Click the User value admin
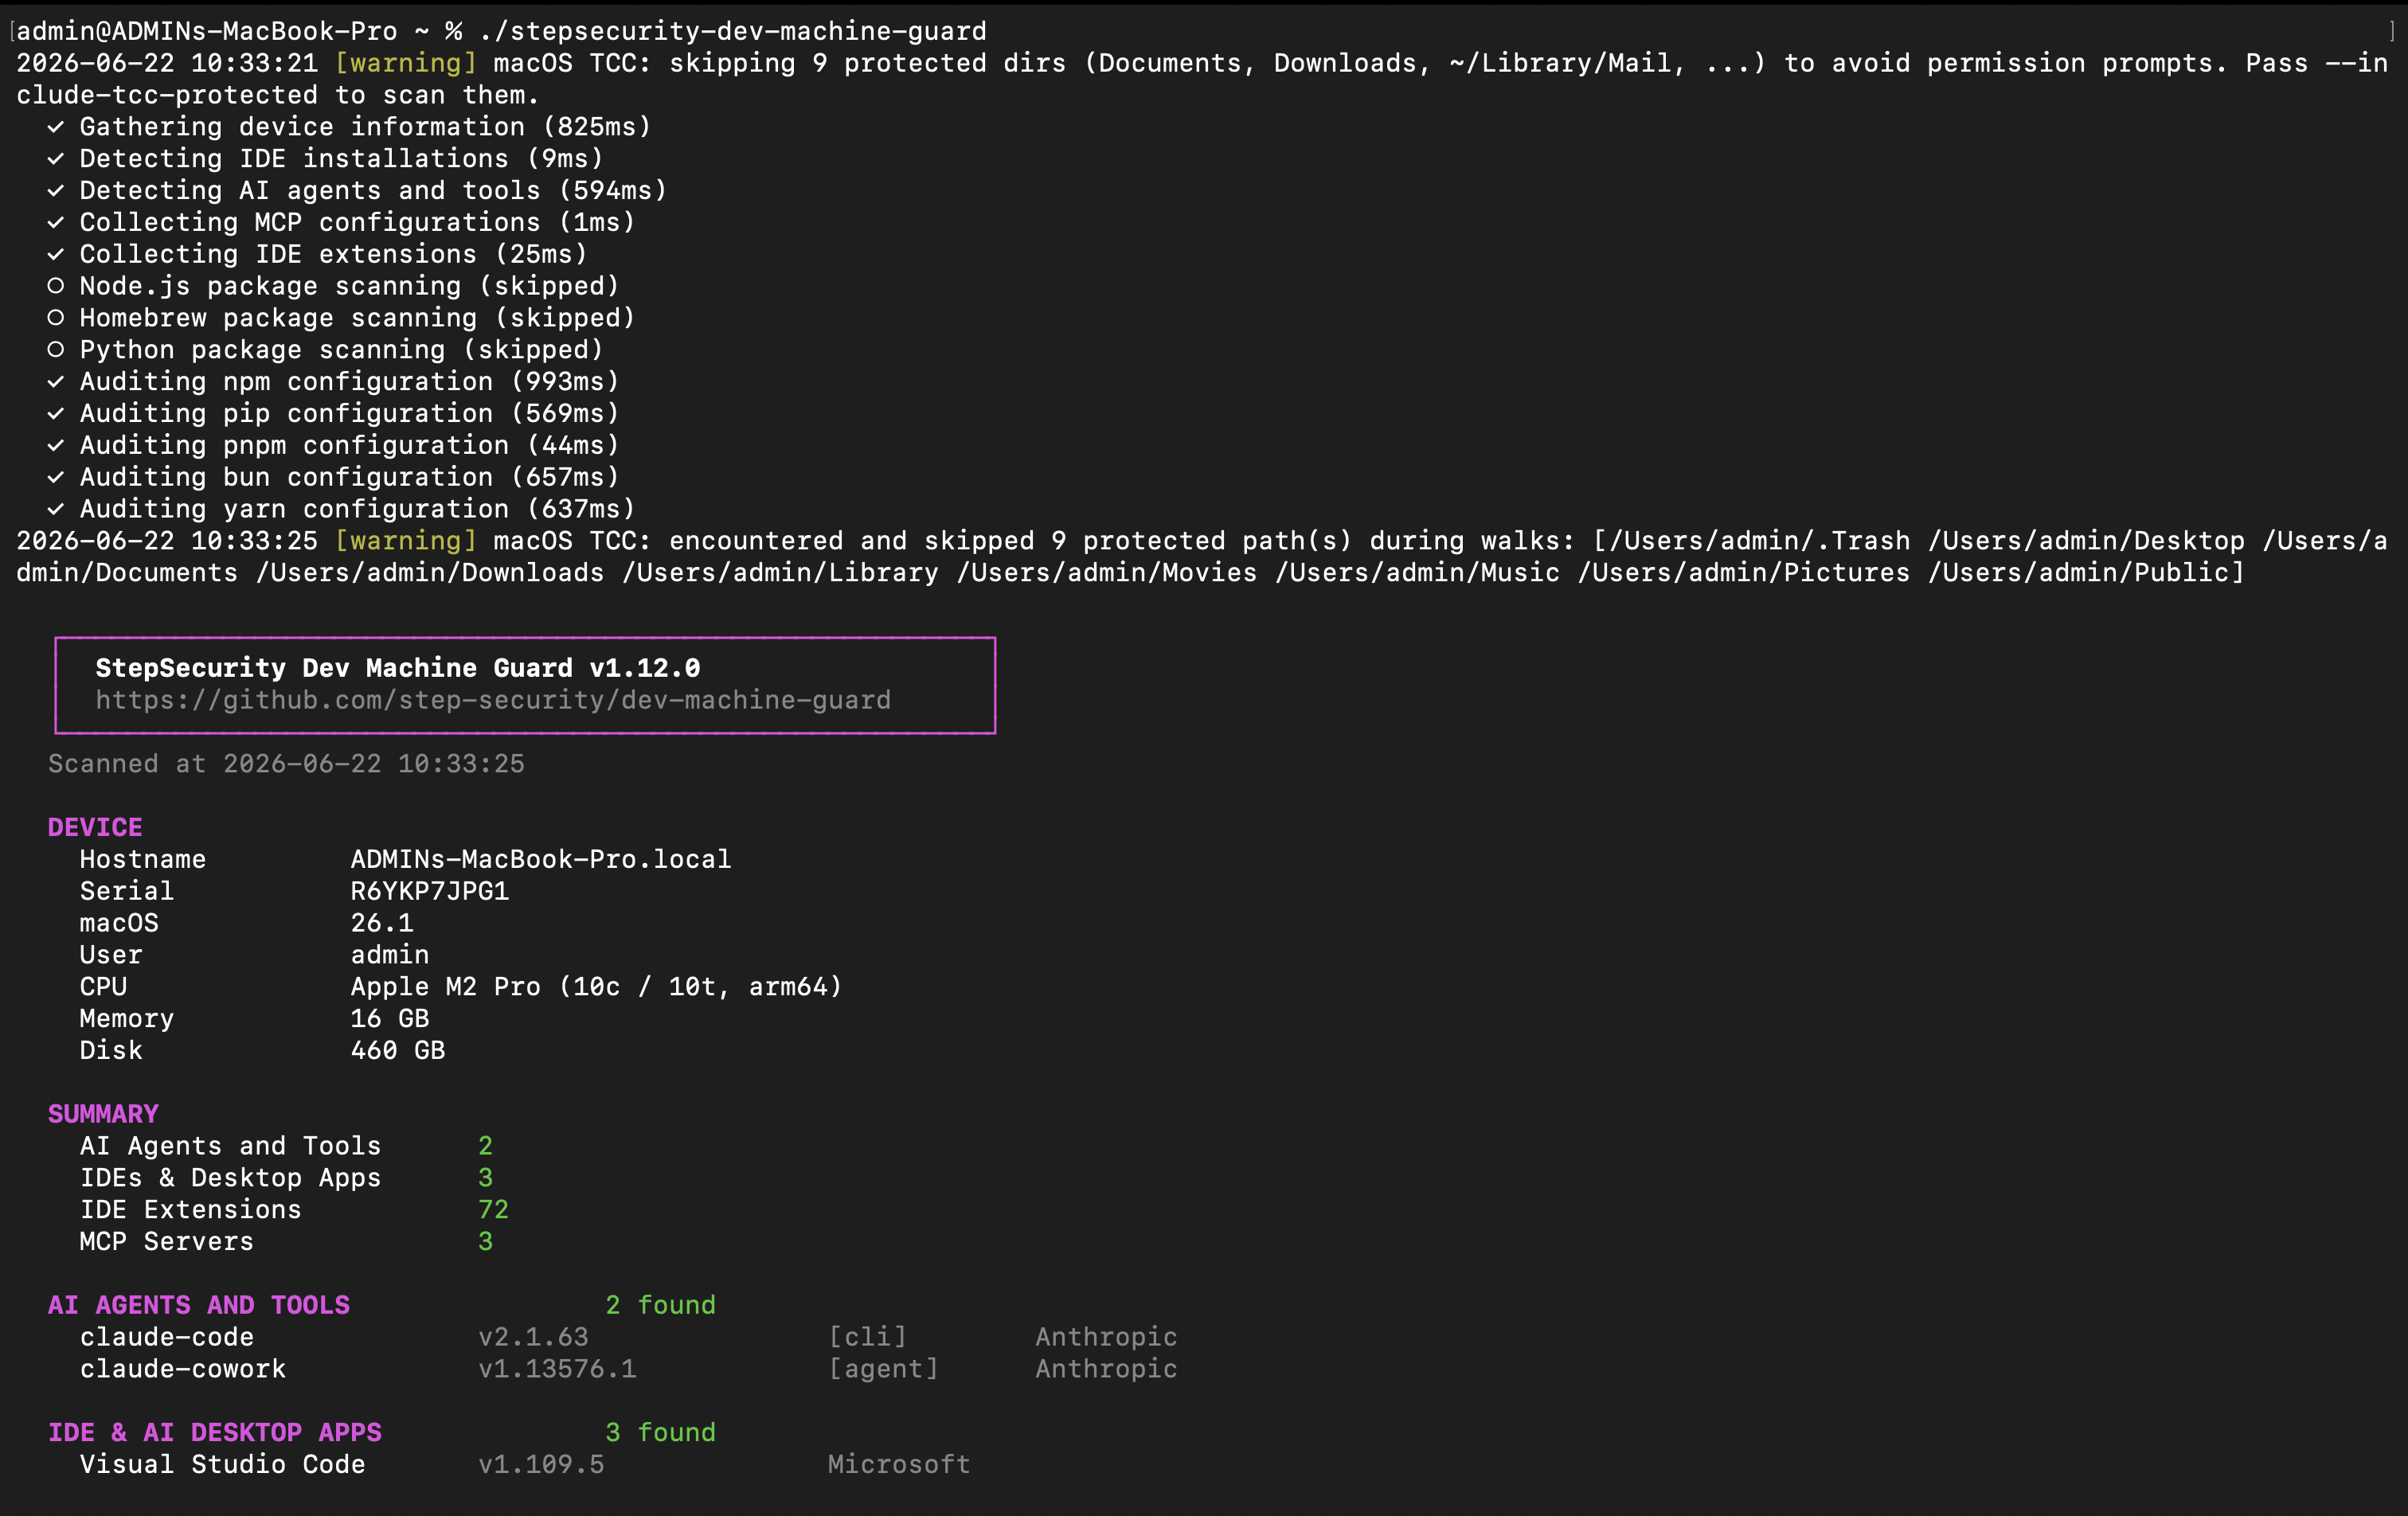 (390, 955)
